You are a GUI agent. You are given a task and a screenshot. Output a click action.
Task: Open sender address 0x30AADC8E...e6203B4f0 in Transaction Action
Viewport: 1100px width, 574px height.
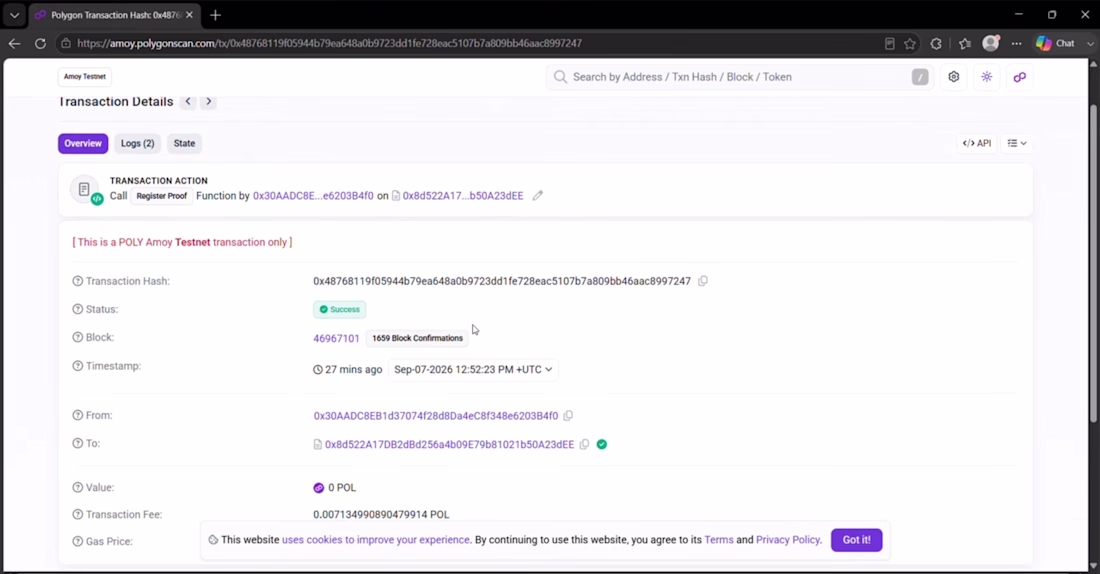coord(313,196)
